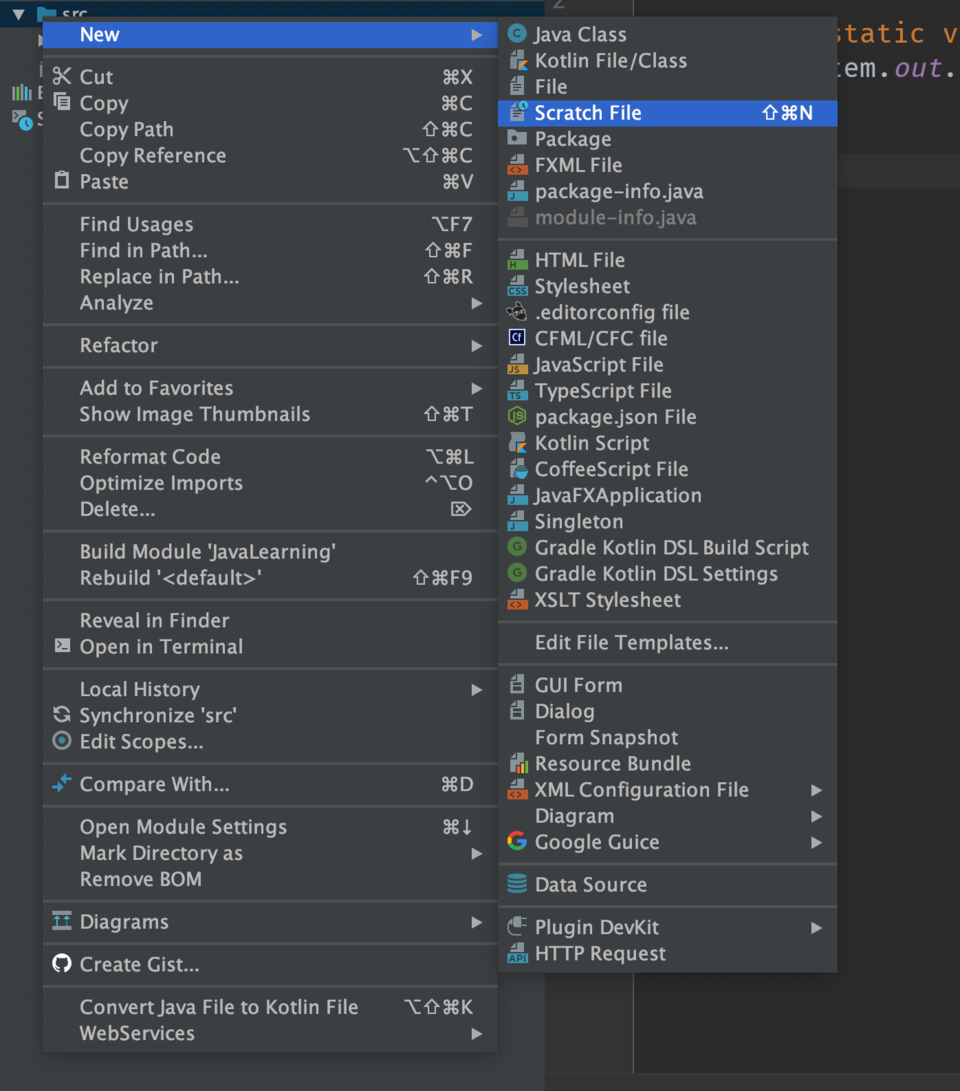Expand the Refactor submenu arrow

(477, 346)
